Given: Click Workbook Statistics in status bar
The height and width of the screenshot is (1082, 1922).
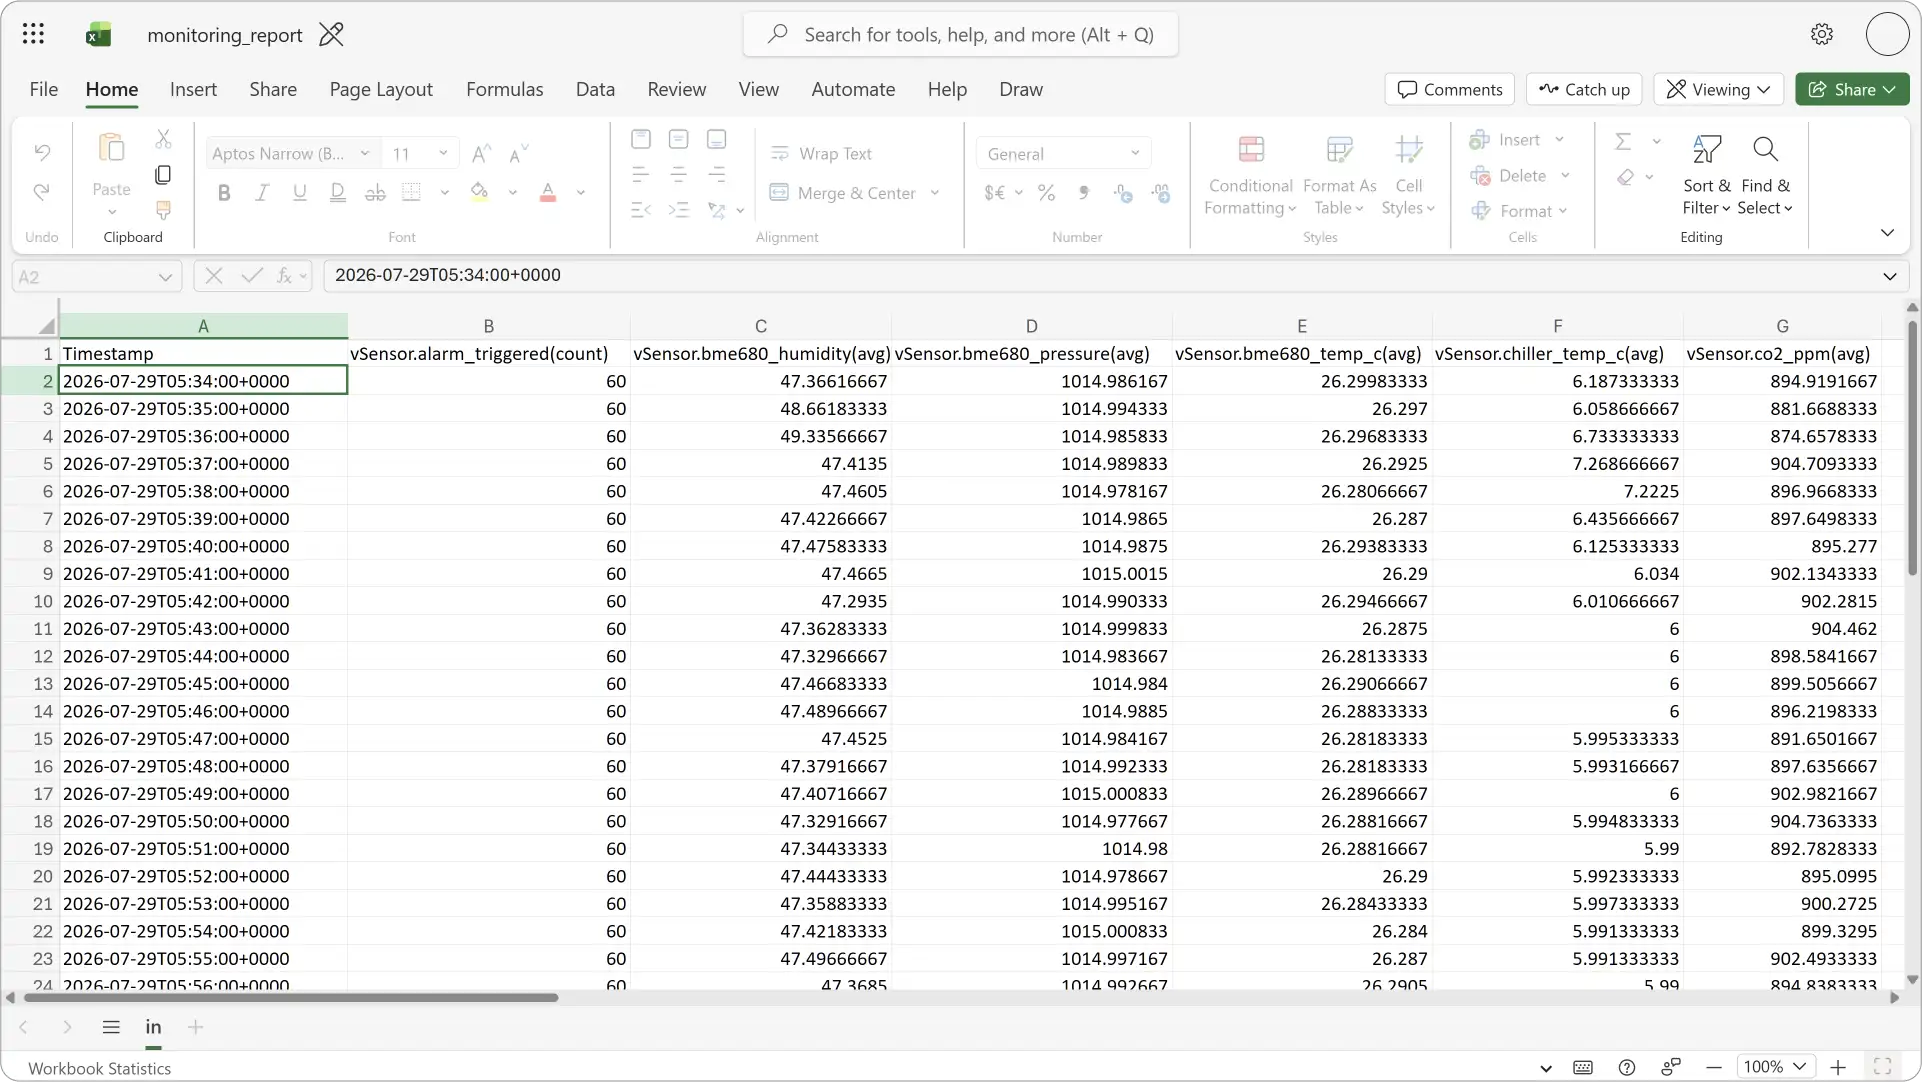Looking at the screenshot, I should pyautogui.click(x=99, y=1068).
